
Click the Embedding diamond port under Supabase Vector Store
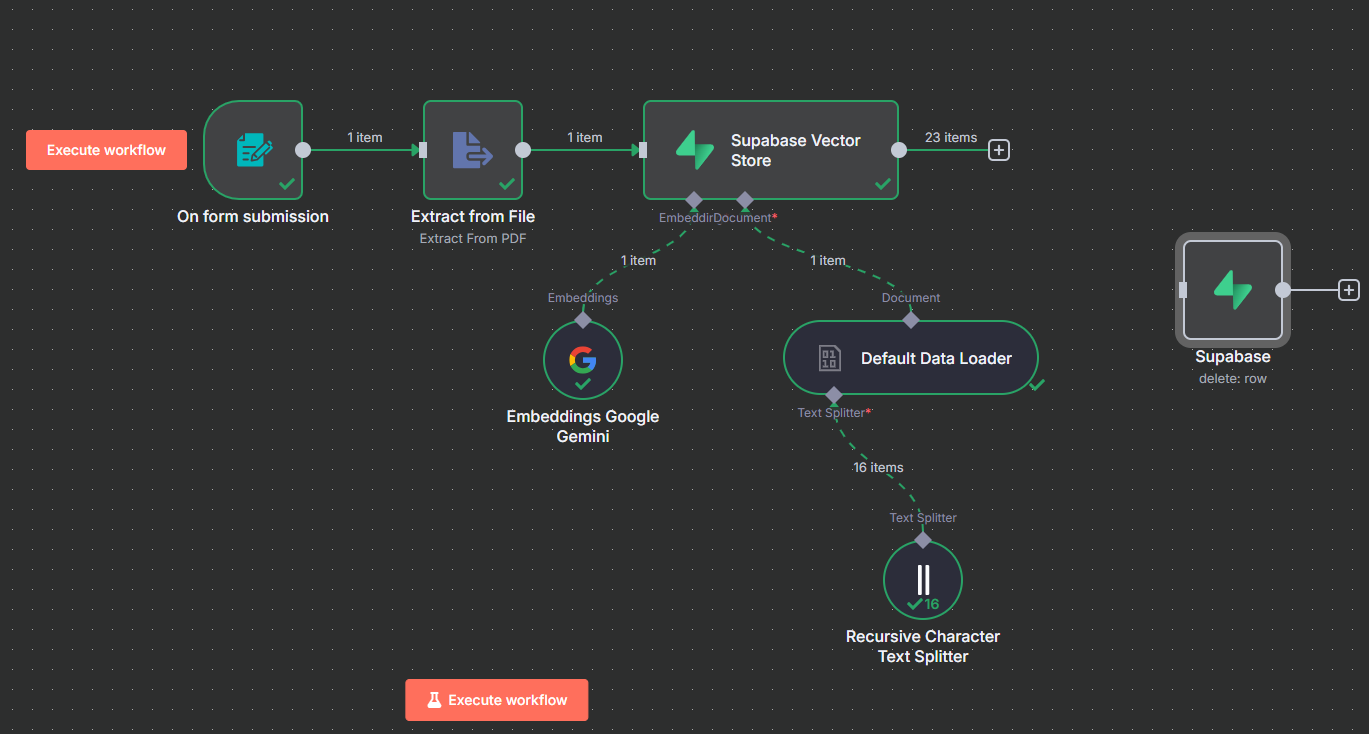(x=694, y=200)
